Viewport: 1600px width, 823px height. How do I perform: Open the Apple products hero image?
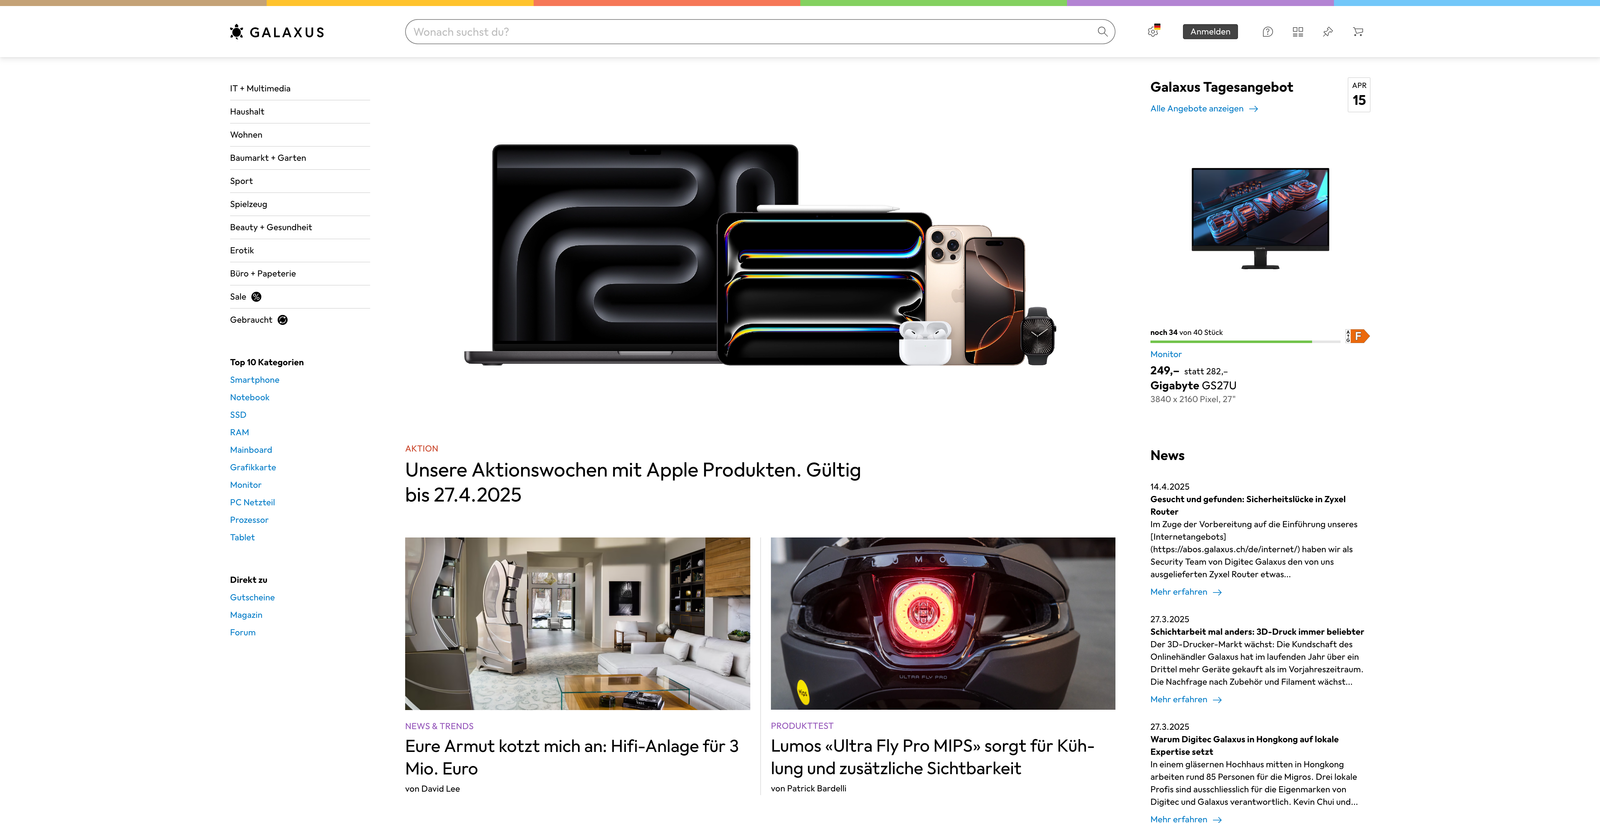point(760,255)
